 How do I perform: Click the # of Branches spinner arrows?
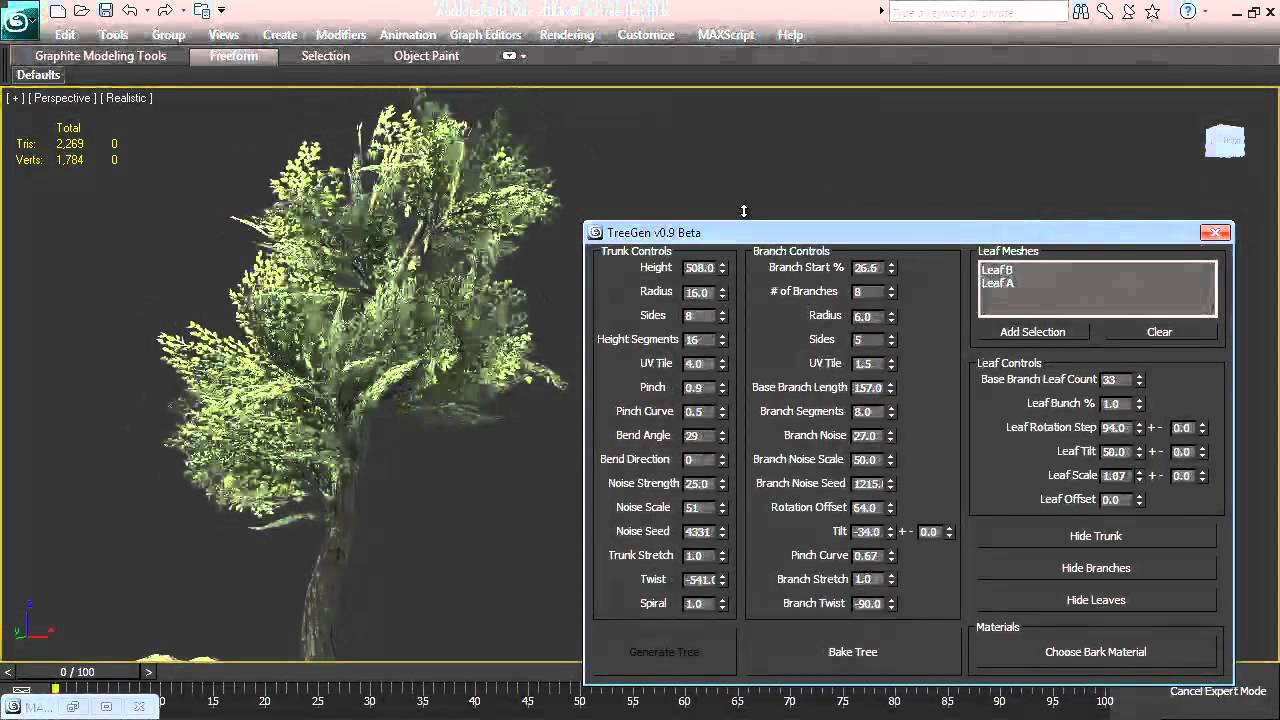point(891,292)
